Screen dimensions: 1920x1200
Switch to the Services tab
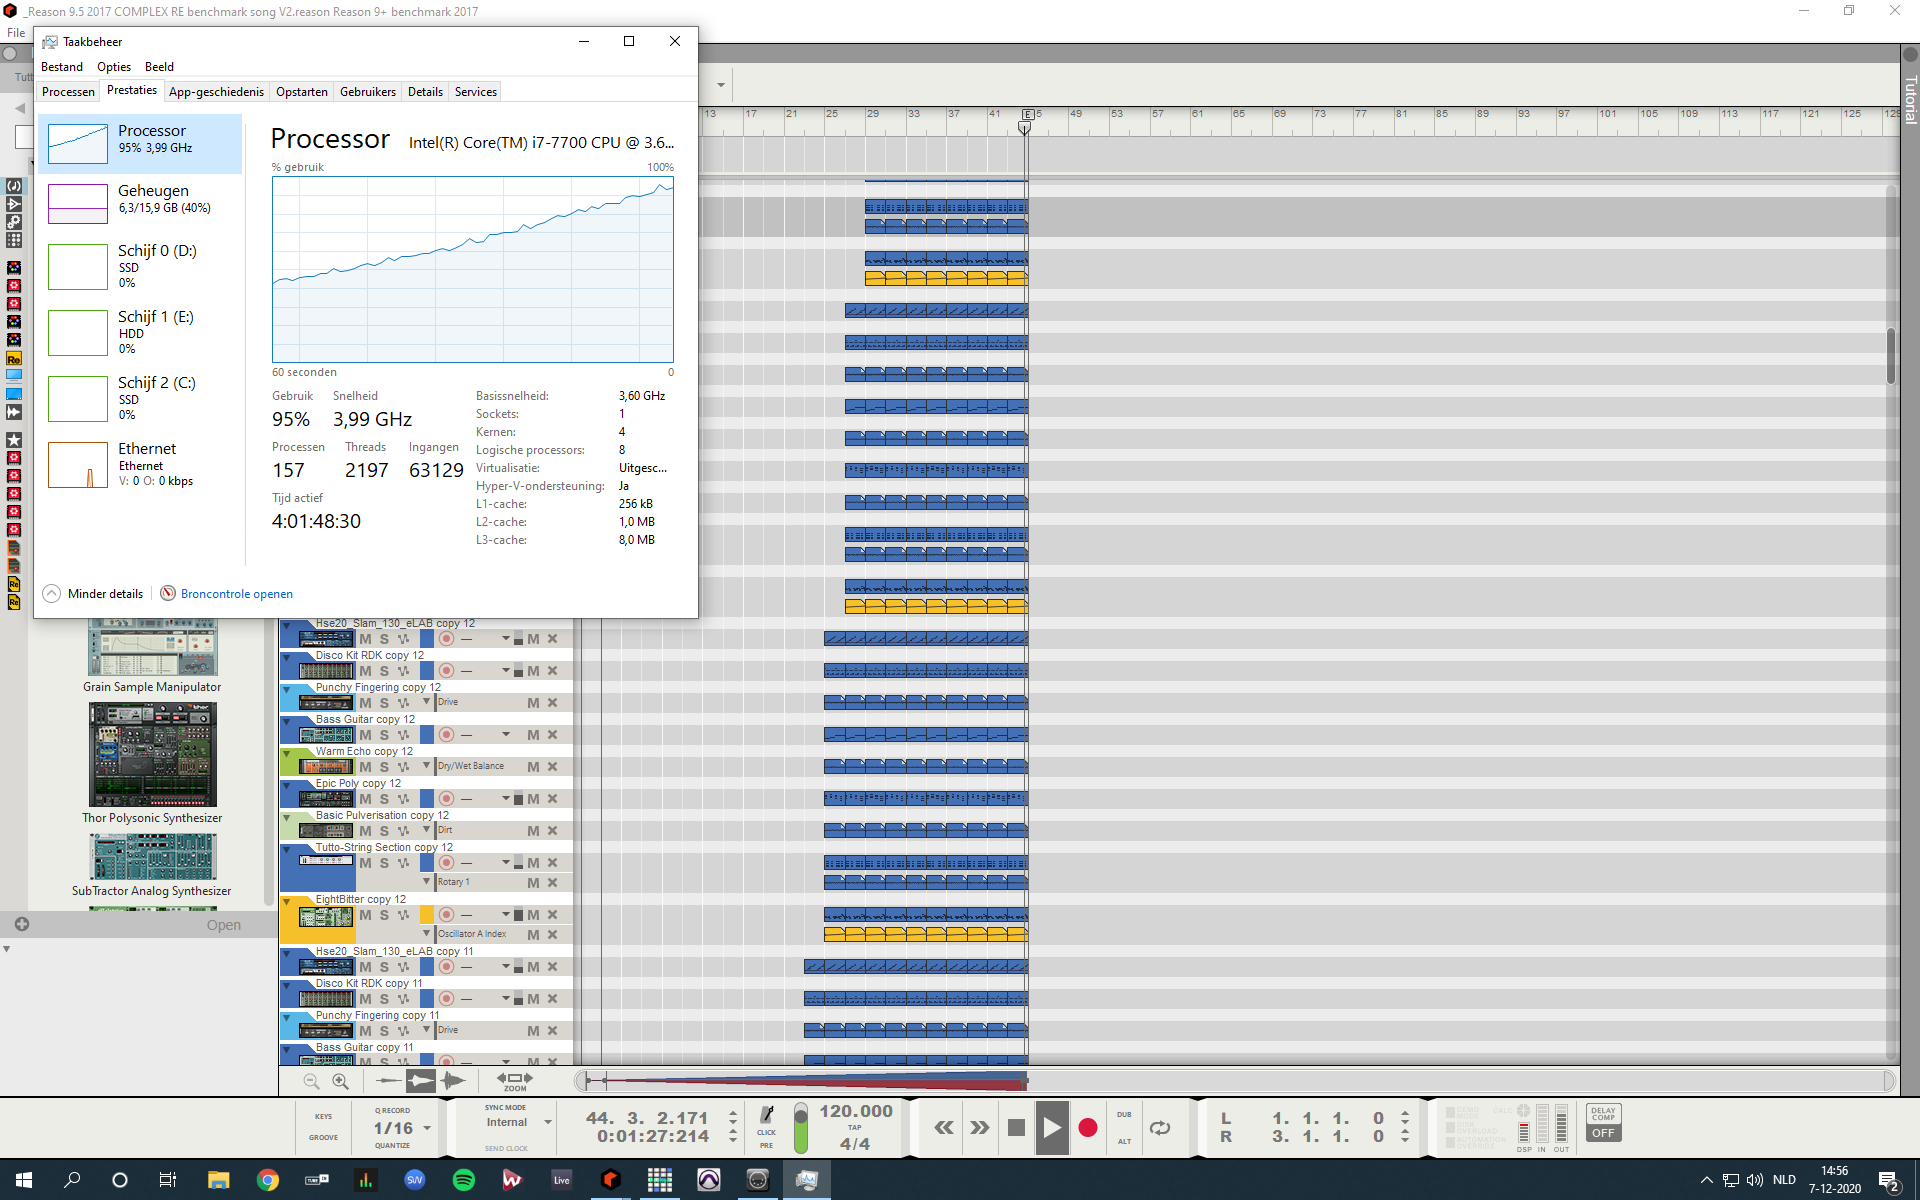pyautogui.click(x=476, y=92)
